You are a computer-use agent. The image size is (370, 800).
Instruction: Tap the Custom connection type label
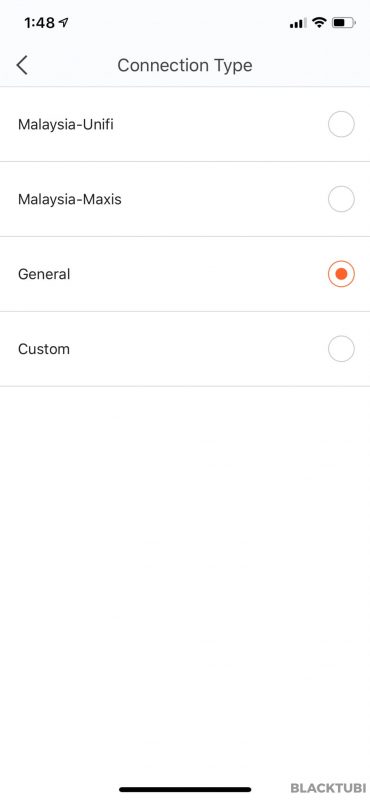pos(44,349)
